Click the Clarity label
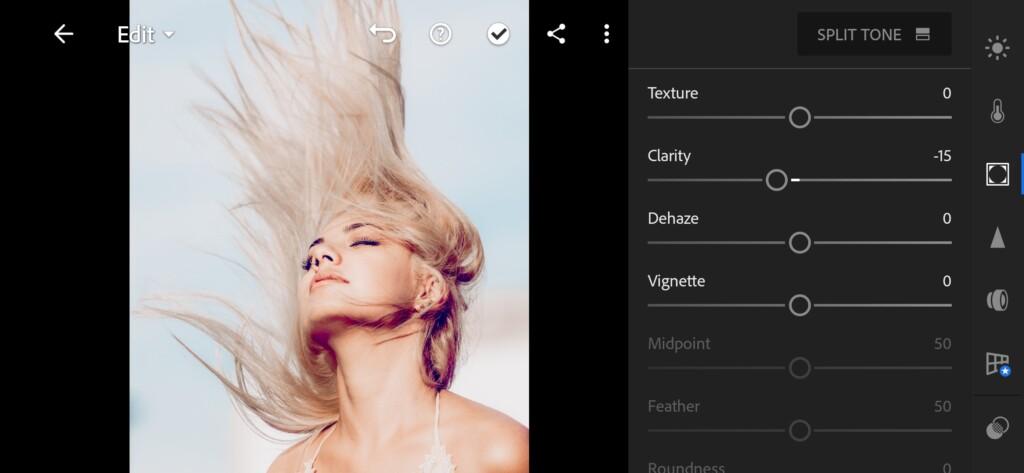 point(669,155)
